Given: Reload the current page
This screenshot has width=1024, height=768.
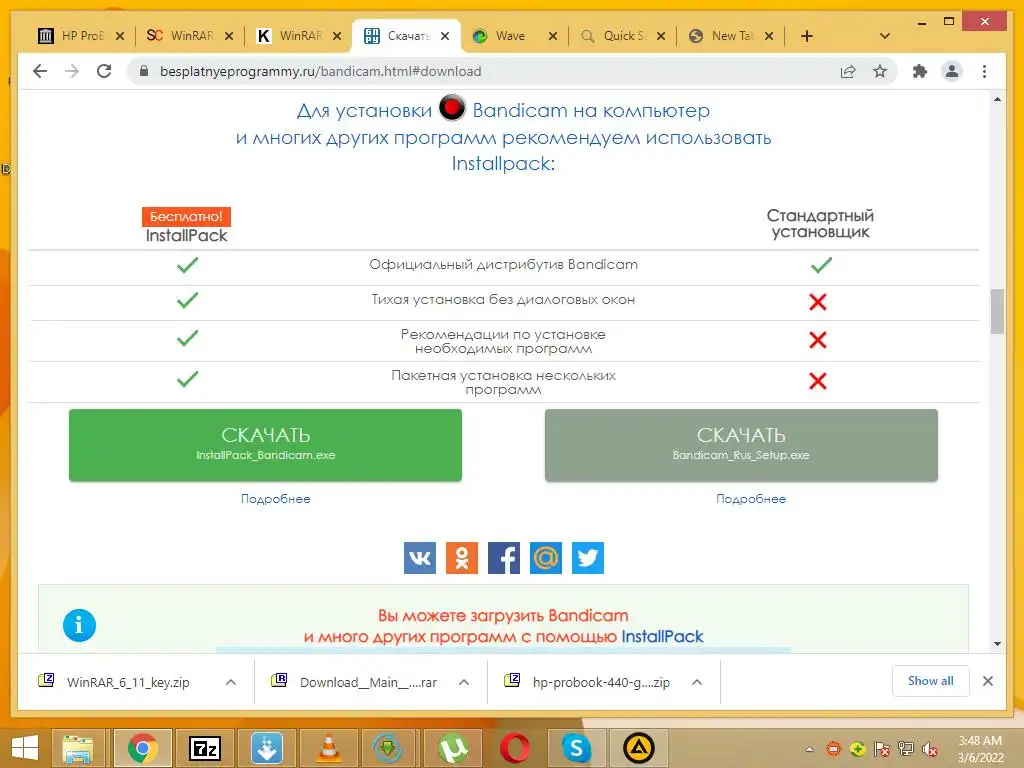Looking at the screenshot, I should coord(104,71).
